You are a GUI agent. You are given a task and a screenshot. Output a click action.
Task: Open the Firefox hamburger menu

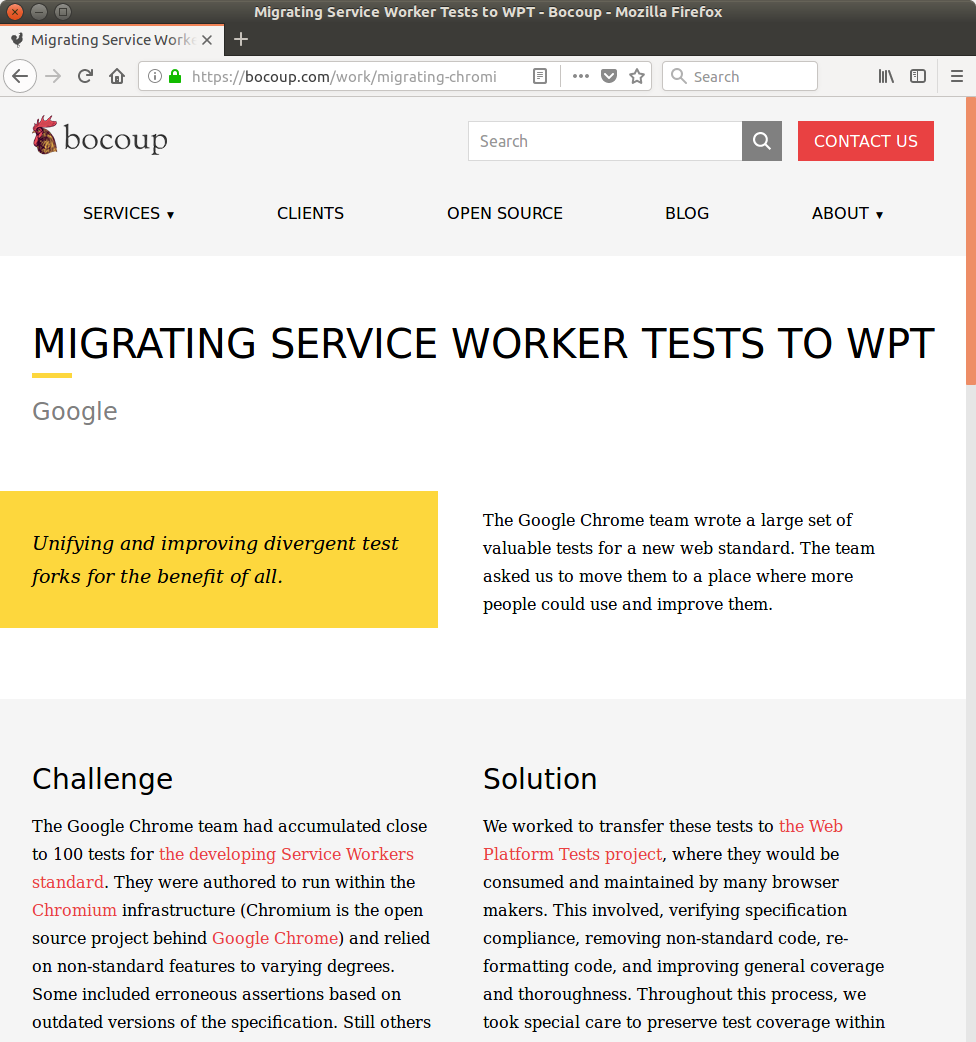coord(957,76)
